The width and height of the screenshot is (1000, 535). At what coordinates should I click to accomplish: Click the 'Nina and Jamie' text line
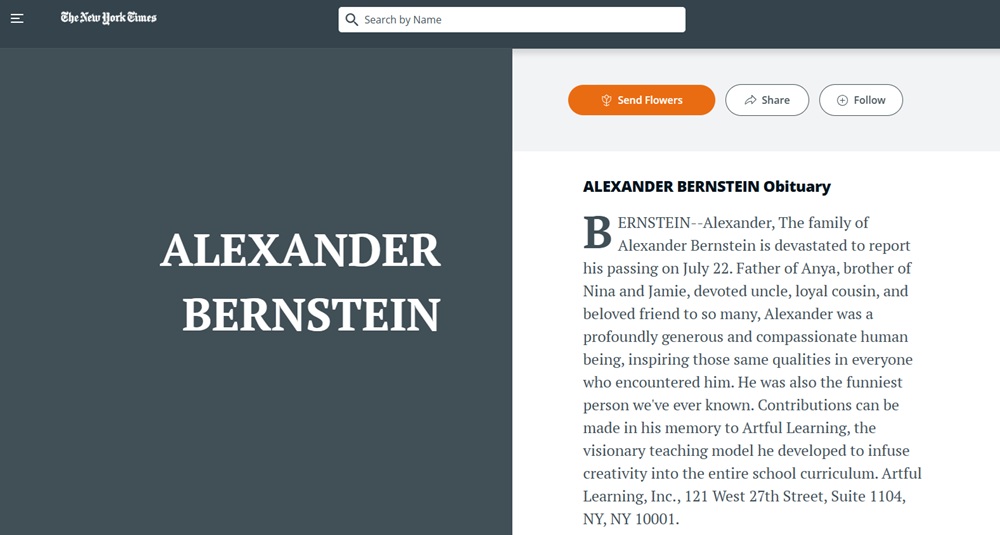point(746,291)
